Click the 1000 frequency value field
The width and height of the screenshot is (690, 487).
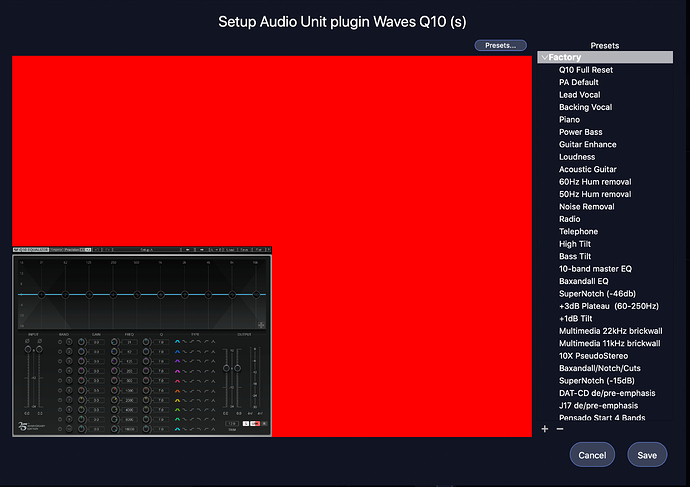[129, 391]
